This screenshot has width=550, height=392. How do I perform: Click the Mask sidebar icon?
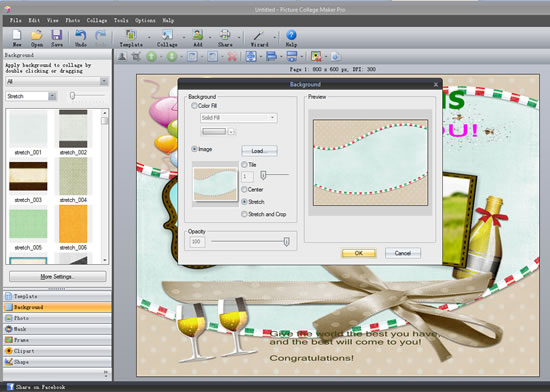tap(8, 329)
